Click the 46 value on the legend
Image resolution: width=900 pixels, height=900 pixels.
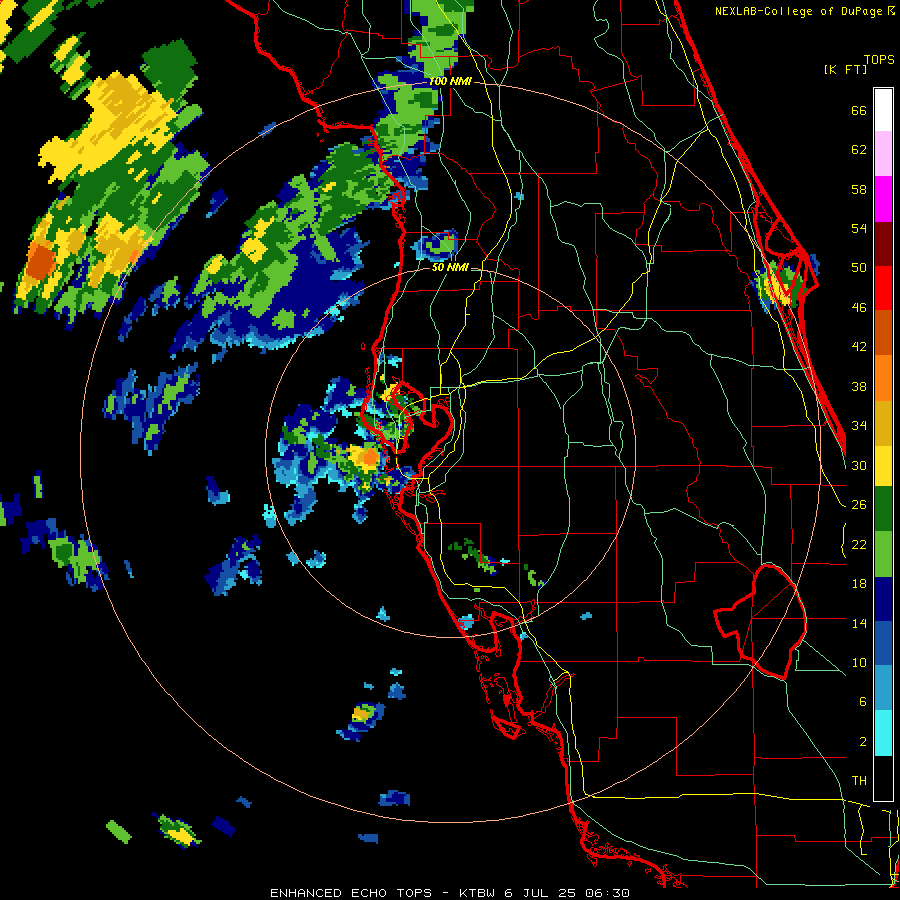[859, 308]
